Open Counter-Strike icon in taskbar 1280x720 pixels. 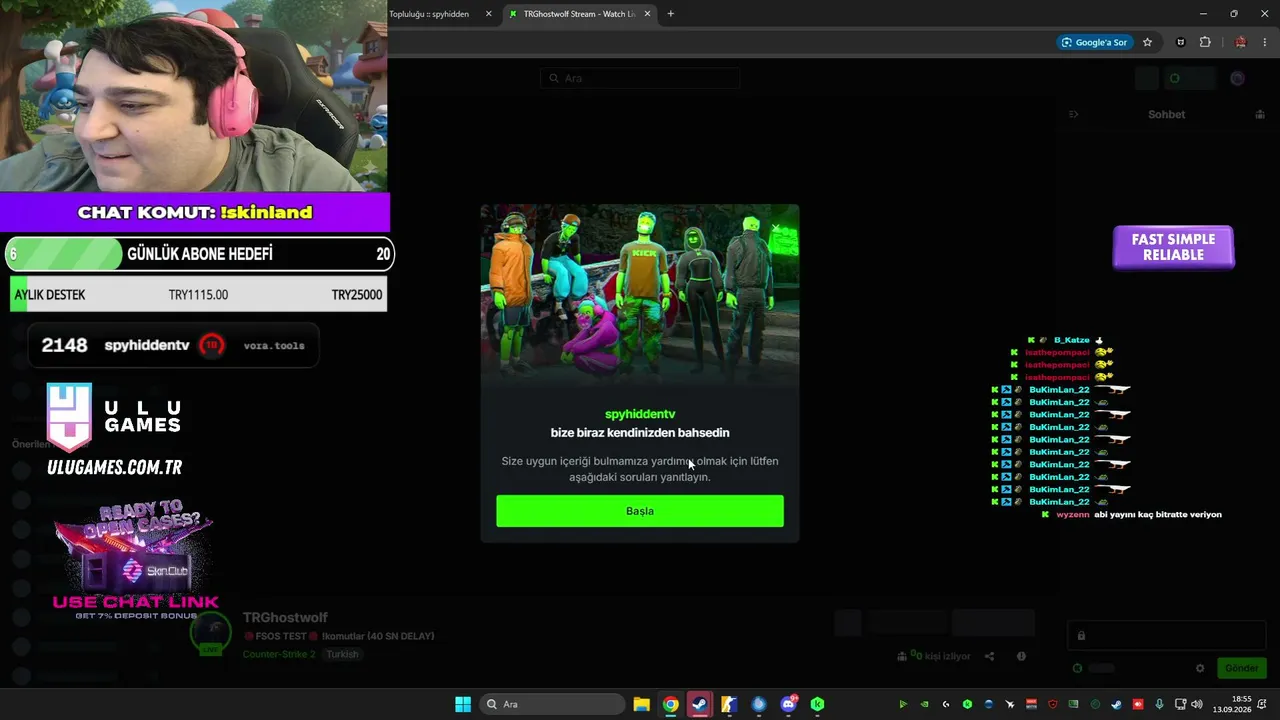729,704
